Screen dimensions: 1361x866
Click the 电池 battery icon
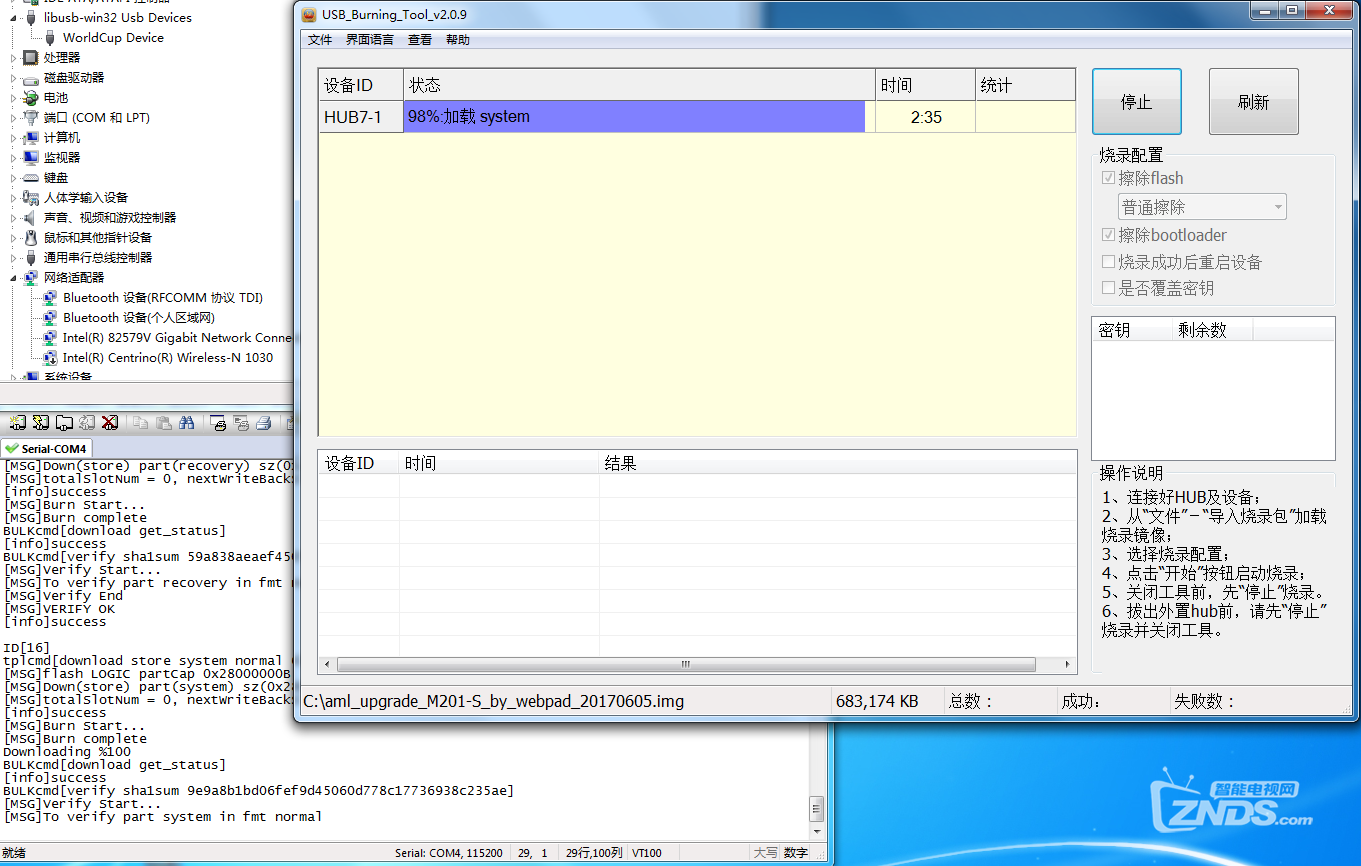click(x=31, y=97)
